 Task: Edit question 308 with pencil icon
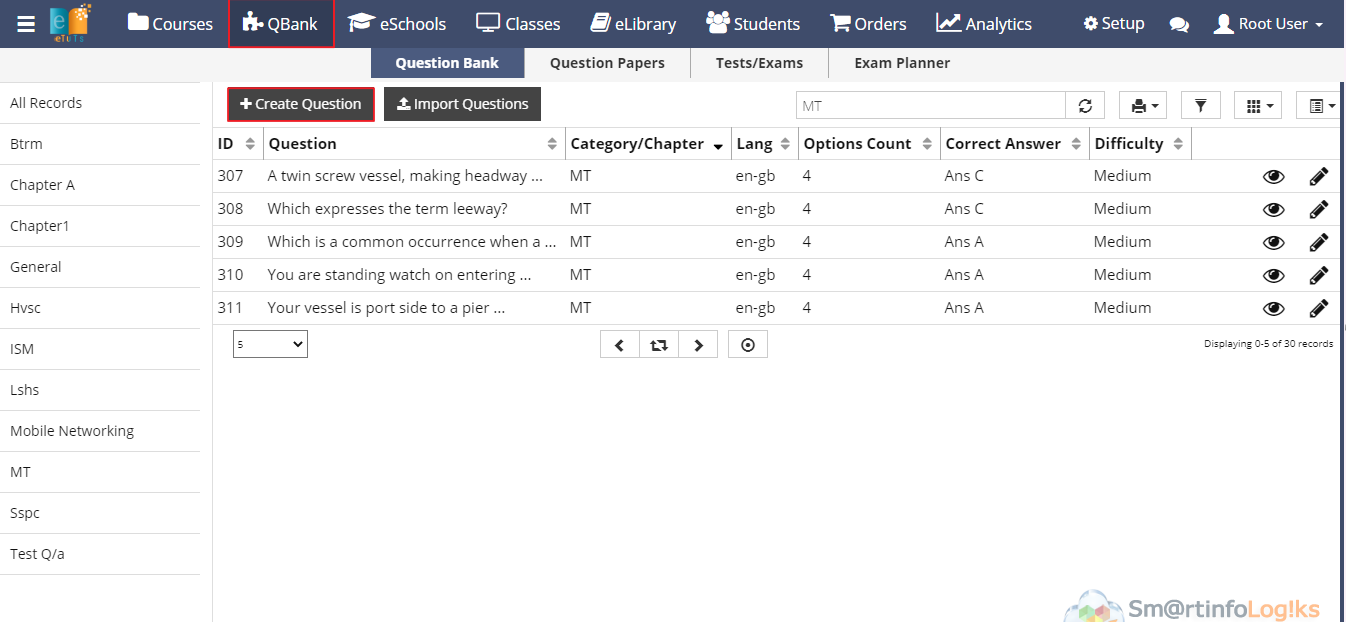pyautogui.click(x=1319, y=210)
